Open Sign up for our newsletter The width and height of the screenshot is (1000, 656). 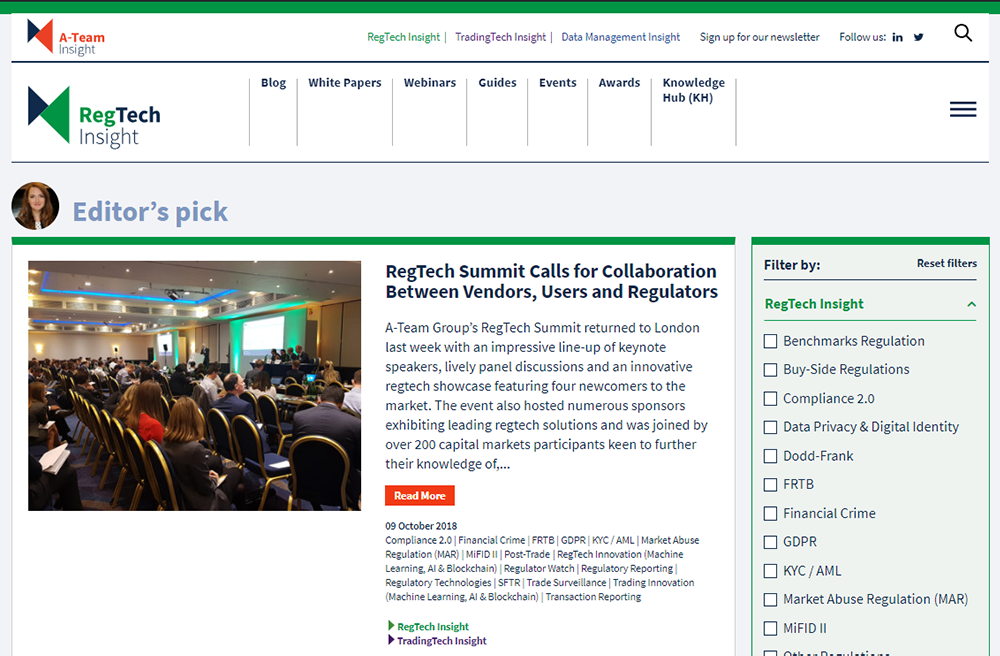(x=759, y=37)
